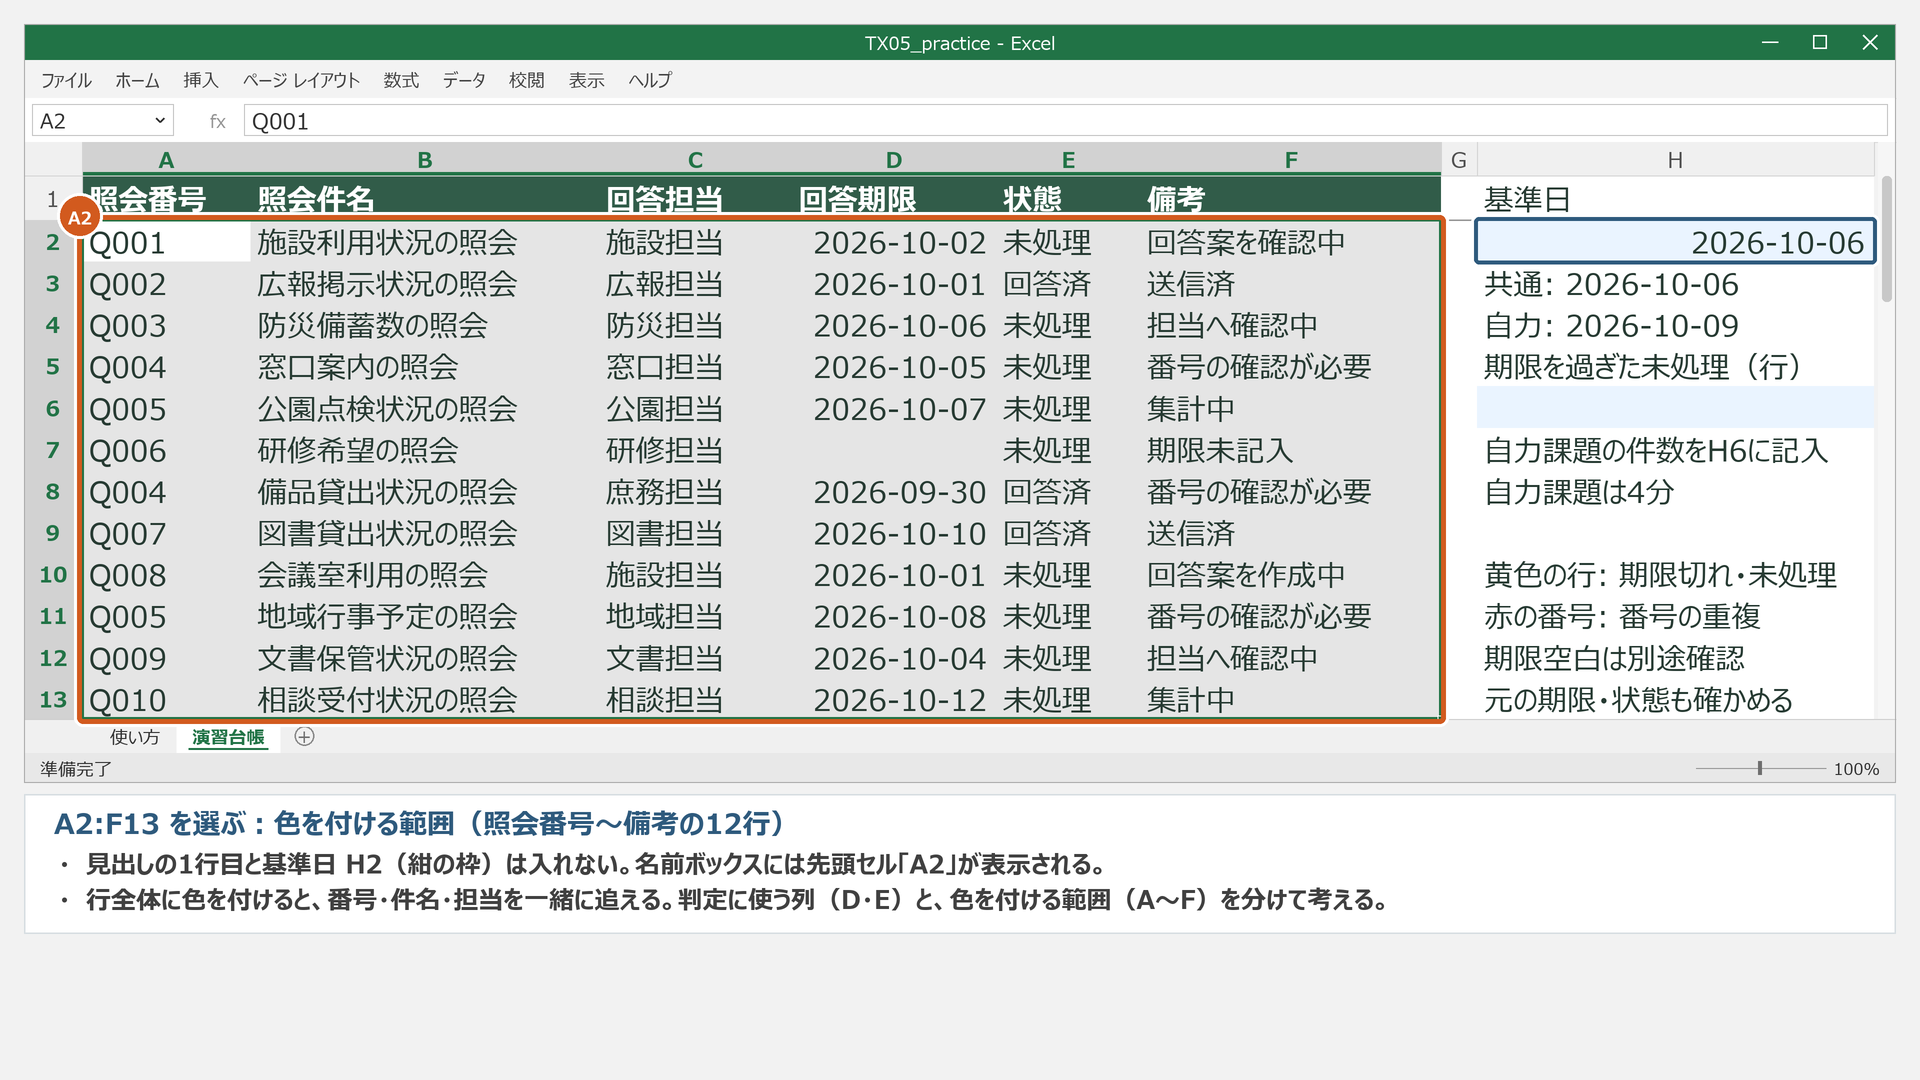Switch to the 使い方 sheet tab
1920x1080 pixels.
(135, 737)
